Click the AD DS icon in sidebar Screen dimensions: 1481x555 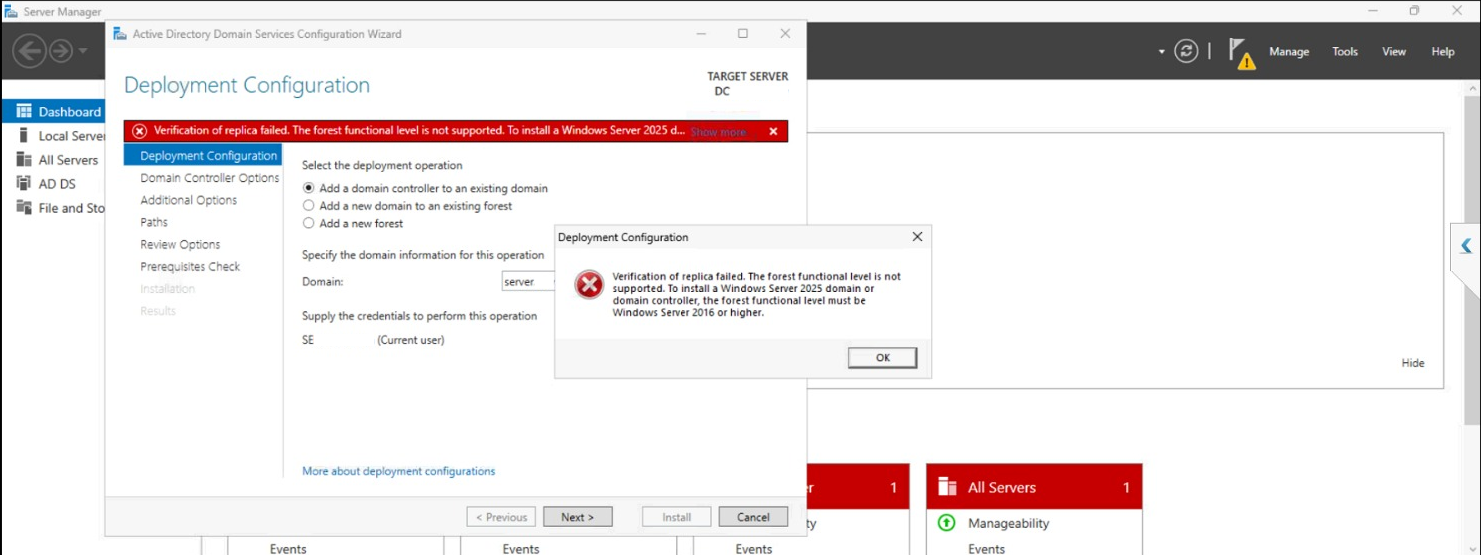coord(24,183)
